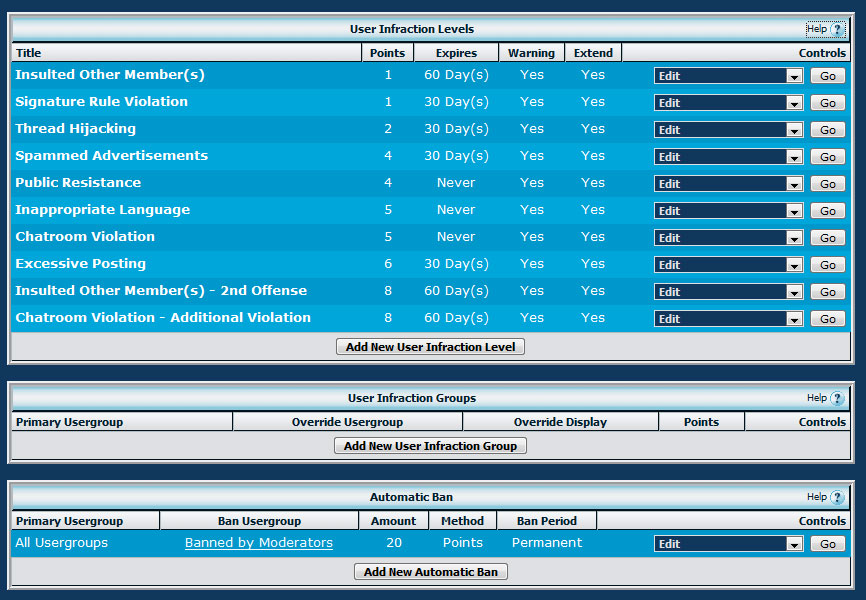866x600 pixels.
Task: Open controls dropdown for All Usergroups ban
Action: (728, 544)
